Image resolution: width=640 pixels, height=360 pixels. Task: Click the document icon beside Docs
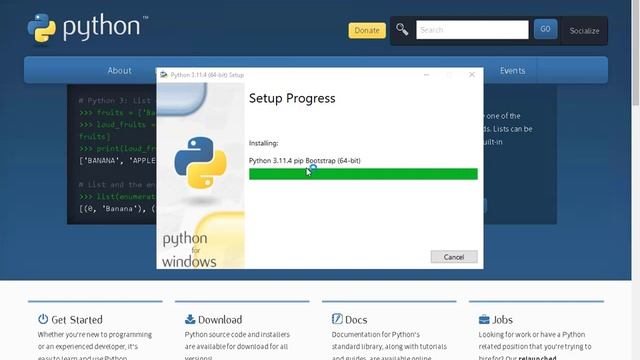coord(337,318)
